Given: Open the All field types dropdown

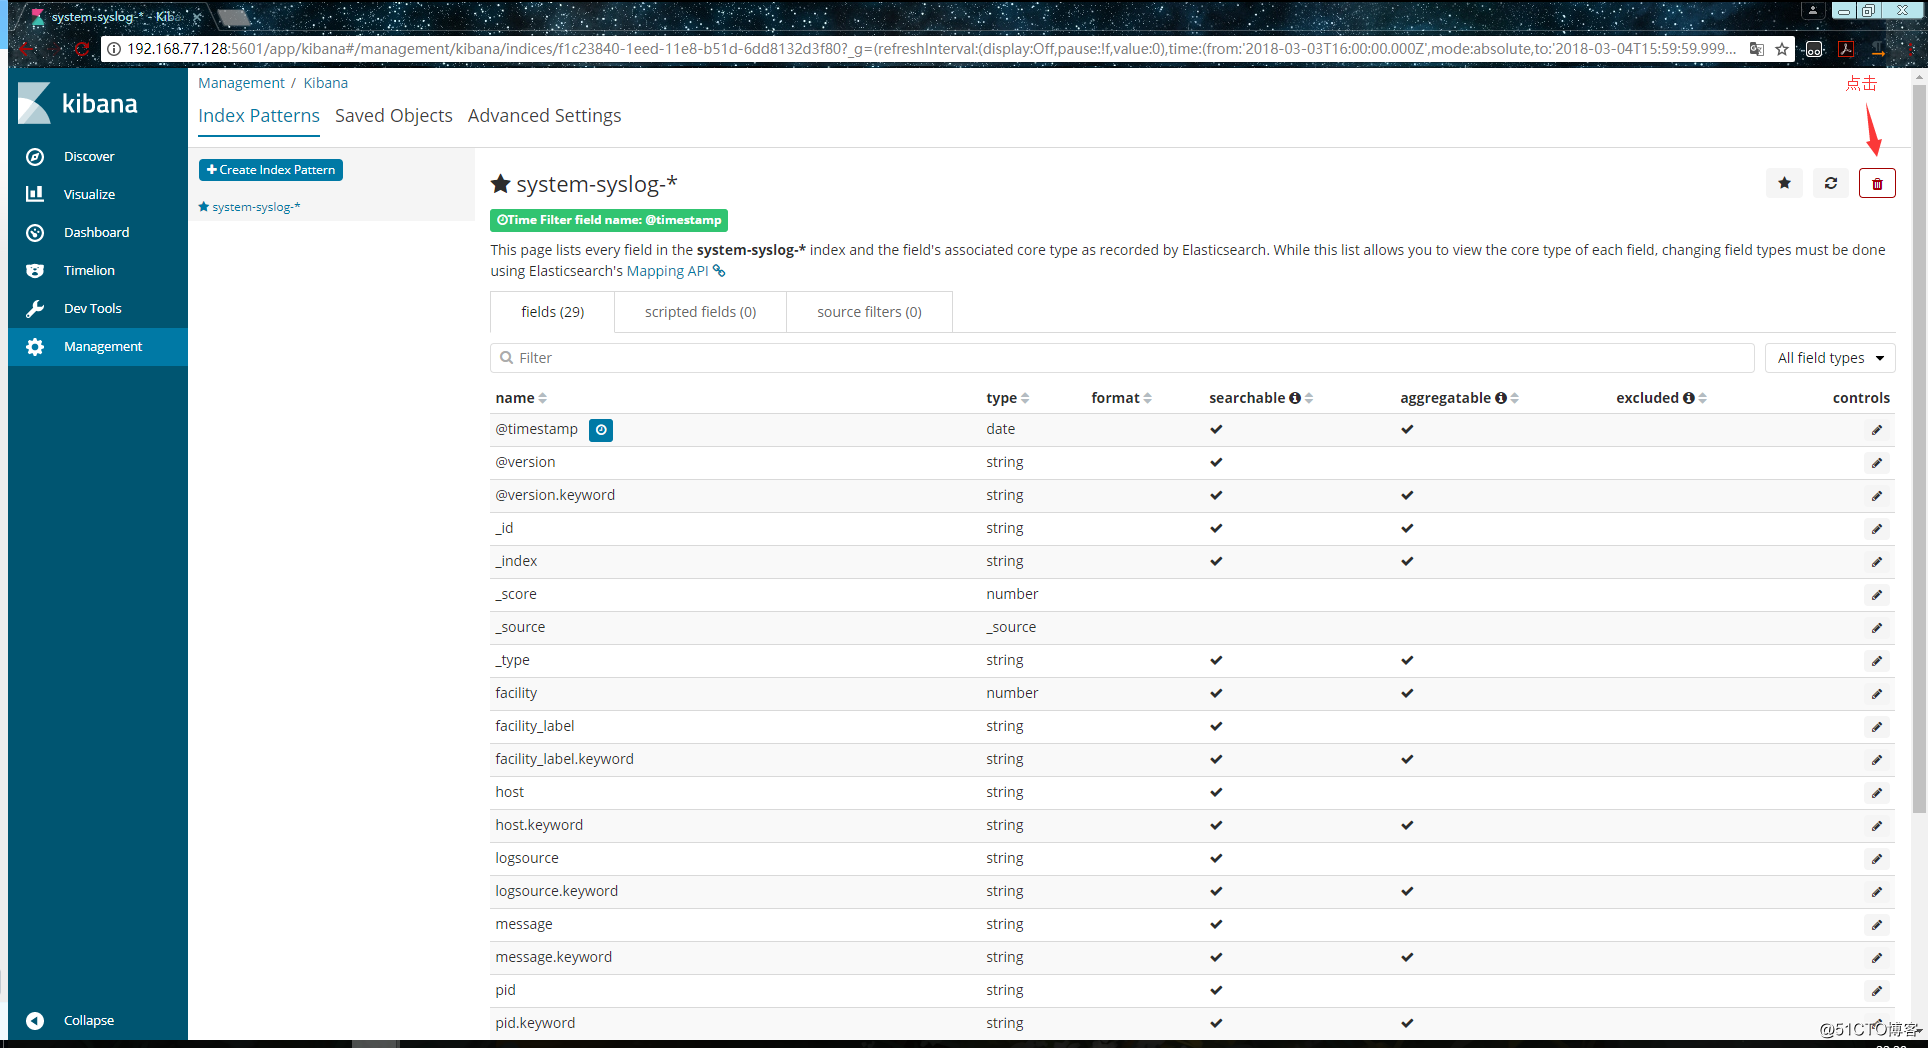Looking at the screenshot, I should pyautogui.click(x=1830, y=358).
